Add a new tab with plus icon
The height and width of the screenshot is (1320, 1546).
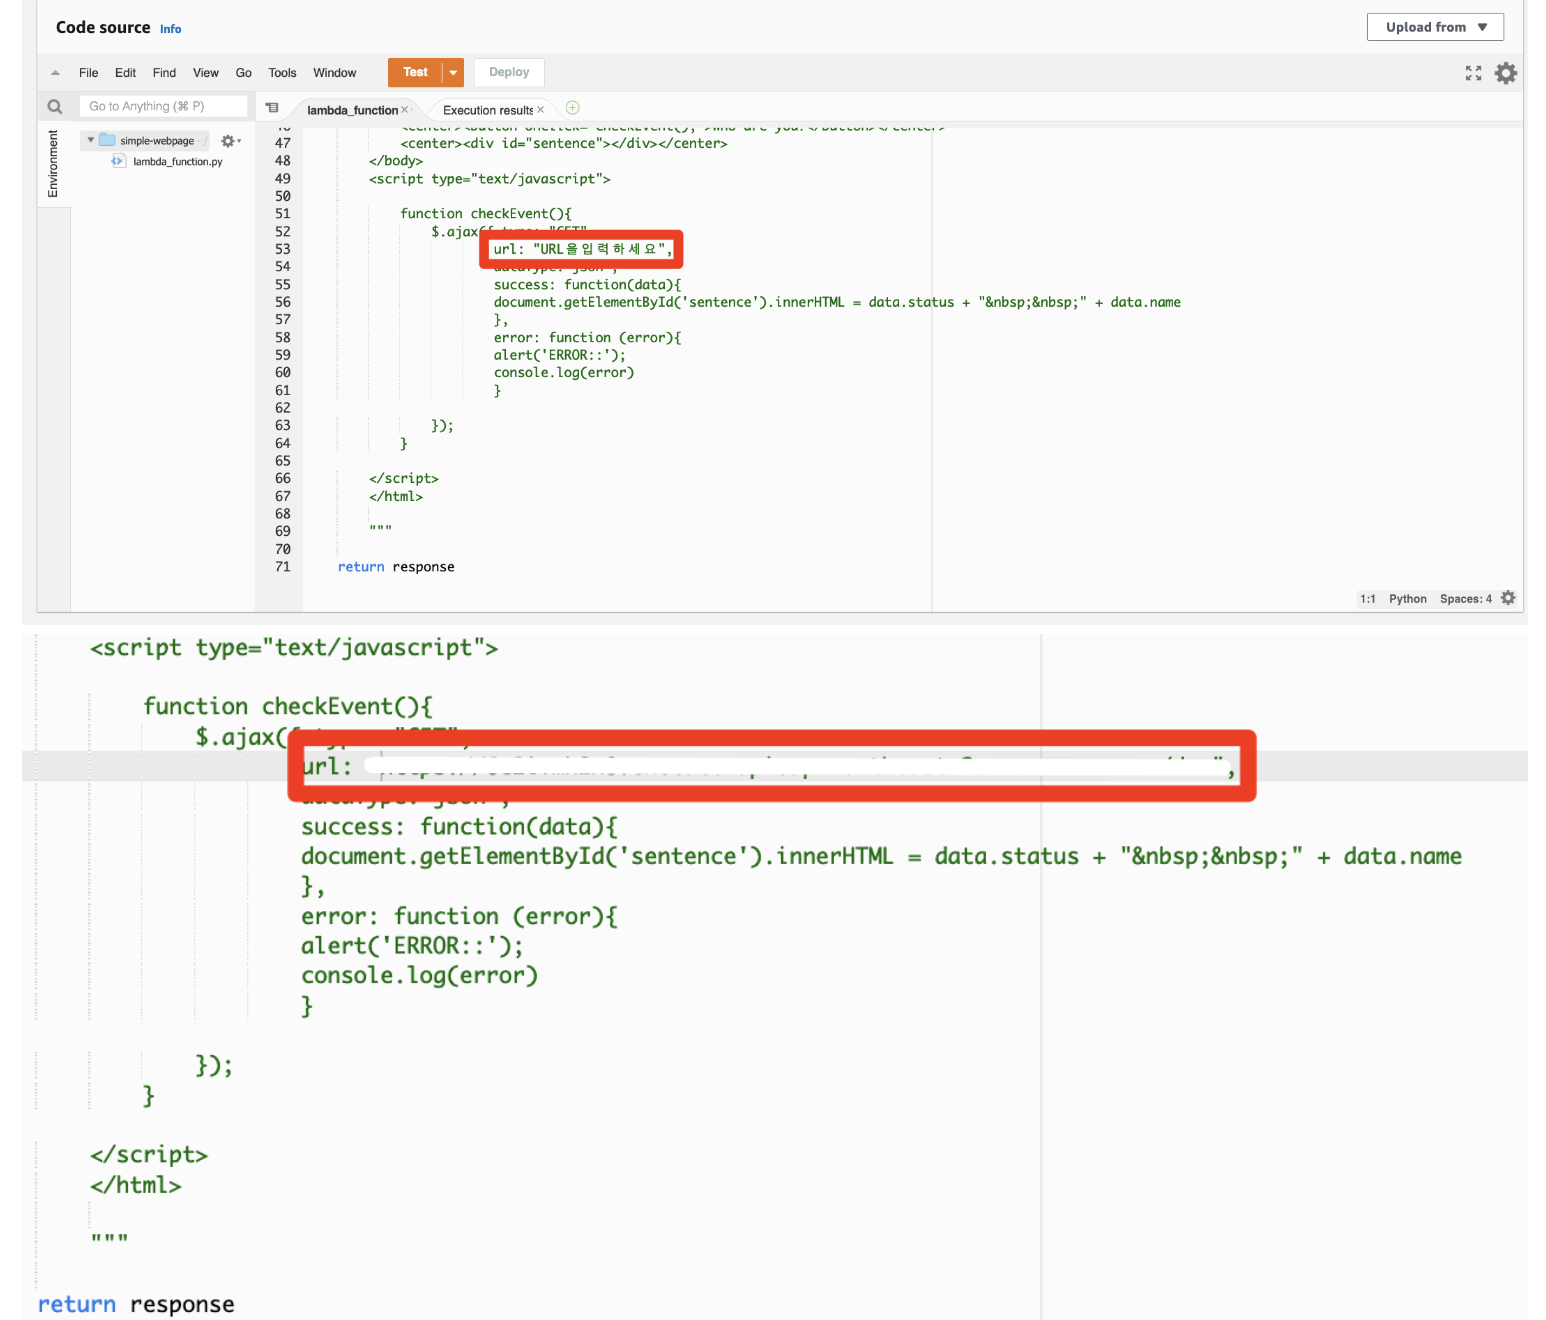point(573,108)
